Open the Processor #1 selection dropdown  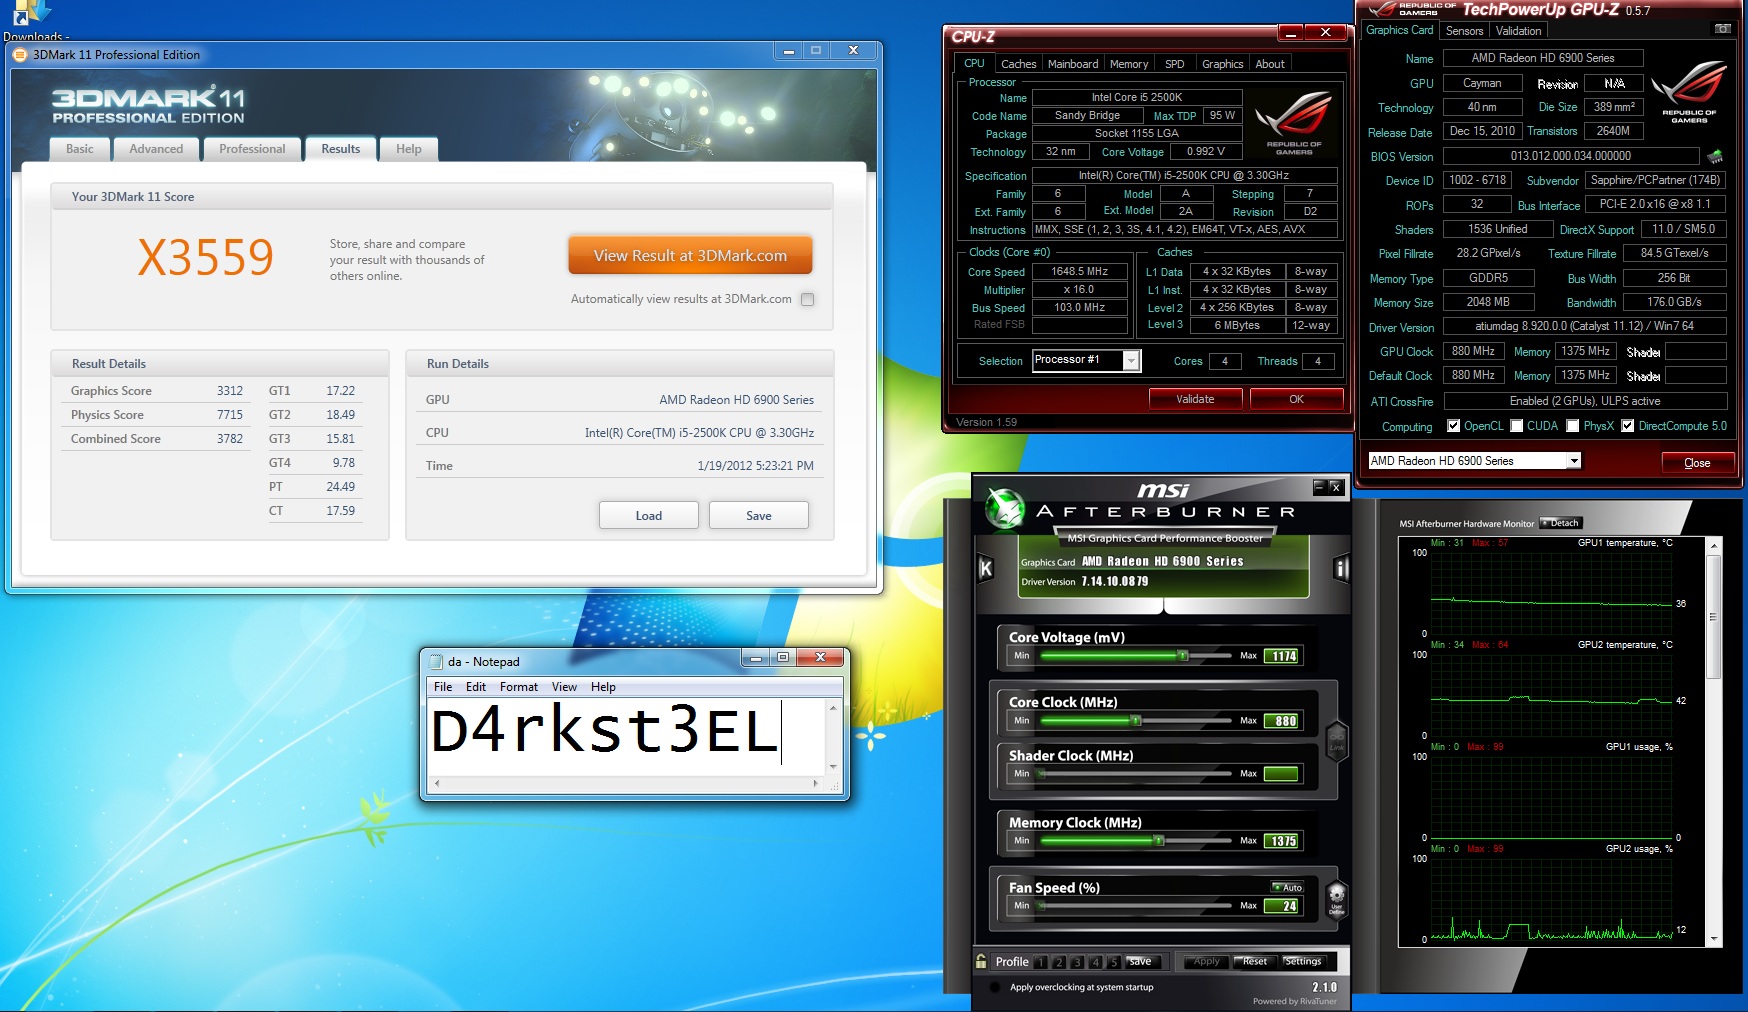[x=1131, y=361]
